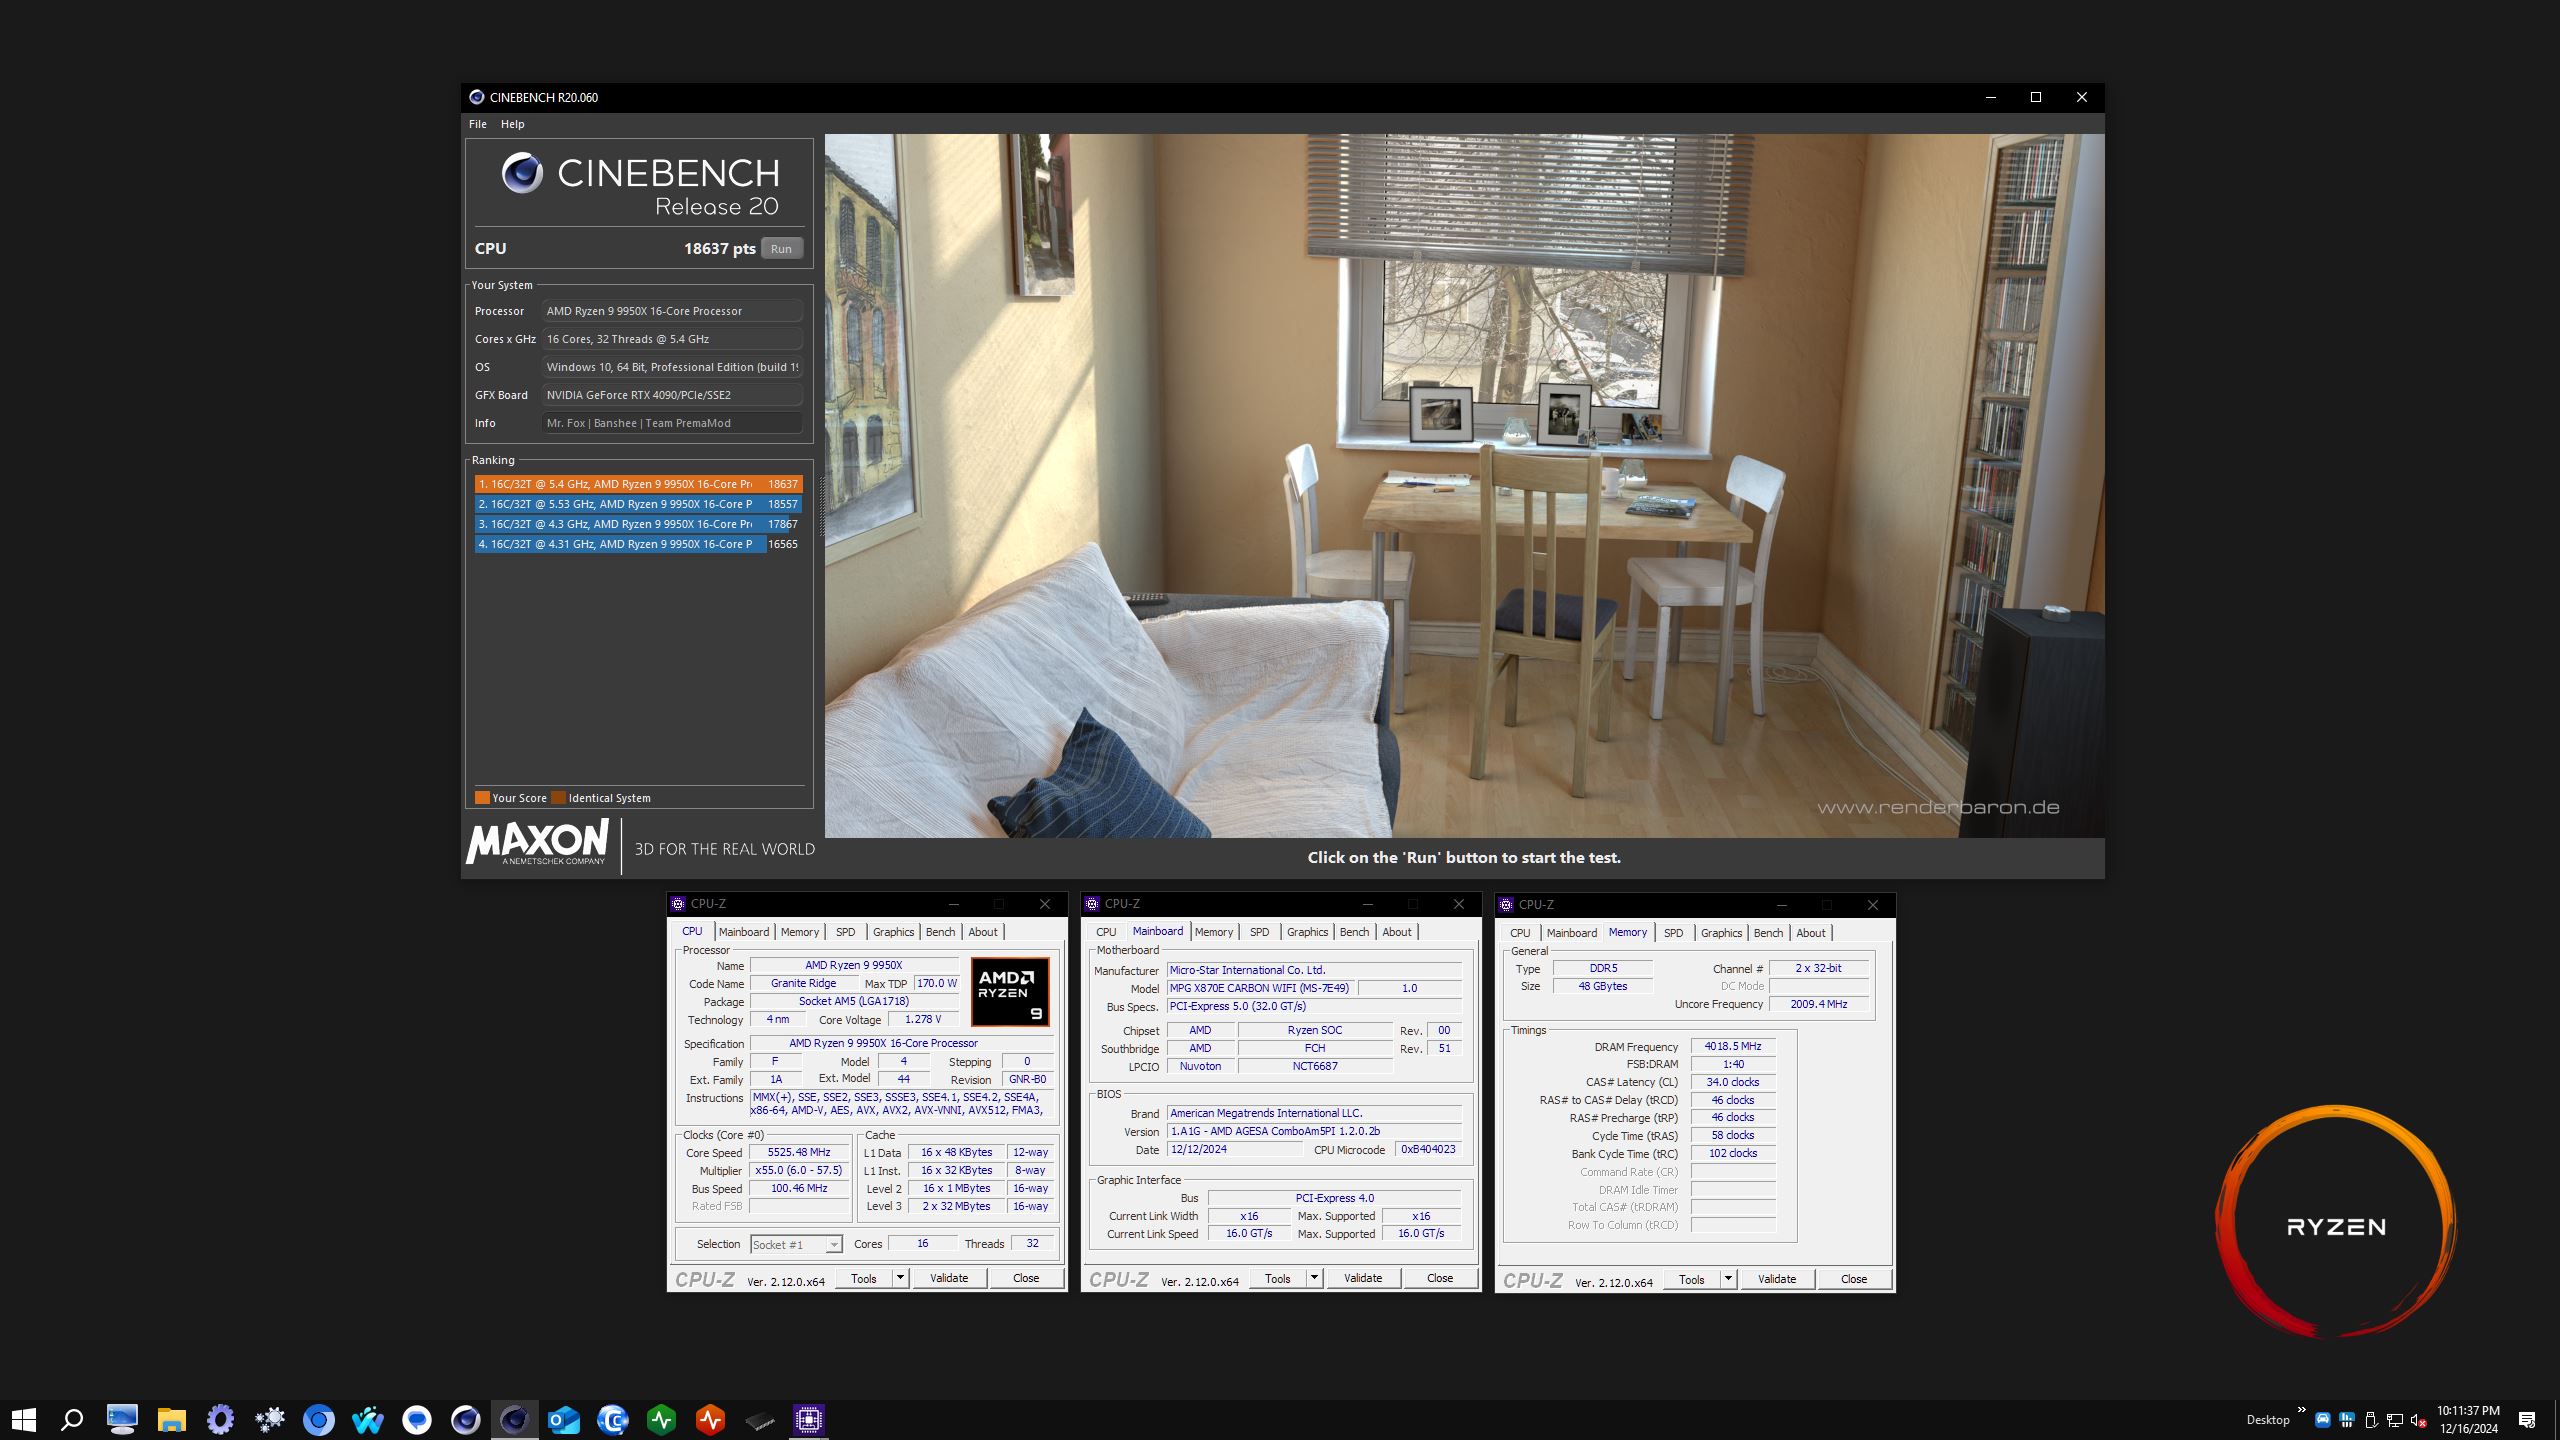This screenshot has height=1440, width=2560.
Task: Open network status tray icon
Action: (2394, 1420)
